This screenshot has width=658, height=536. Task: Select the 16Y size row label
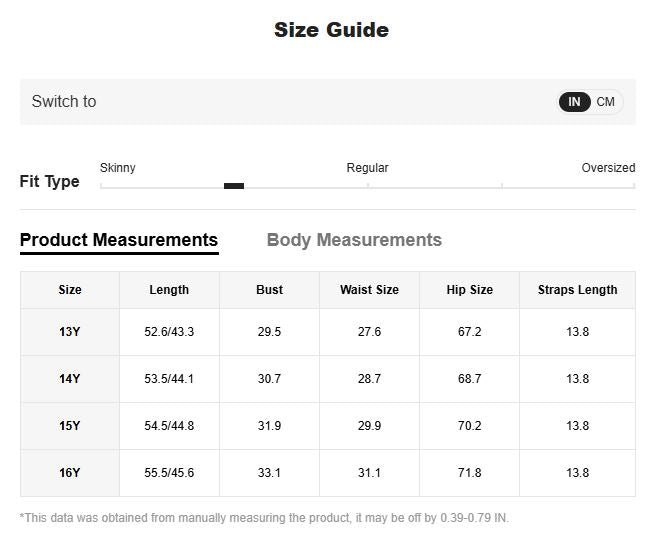[x=69, y=473]
